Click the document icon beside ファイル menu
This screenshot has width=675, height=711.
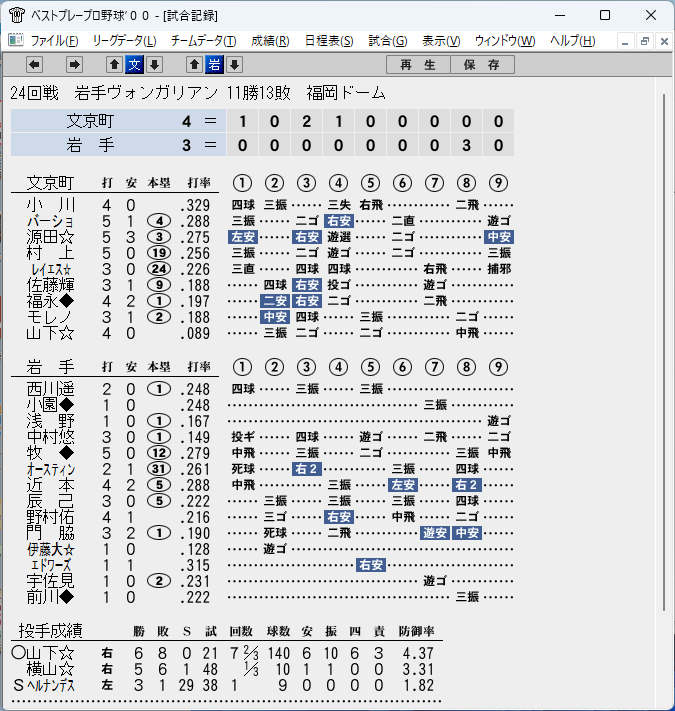pyautogui.click(x=16, y=41)
